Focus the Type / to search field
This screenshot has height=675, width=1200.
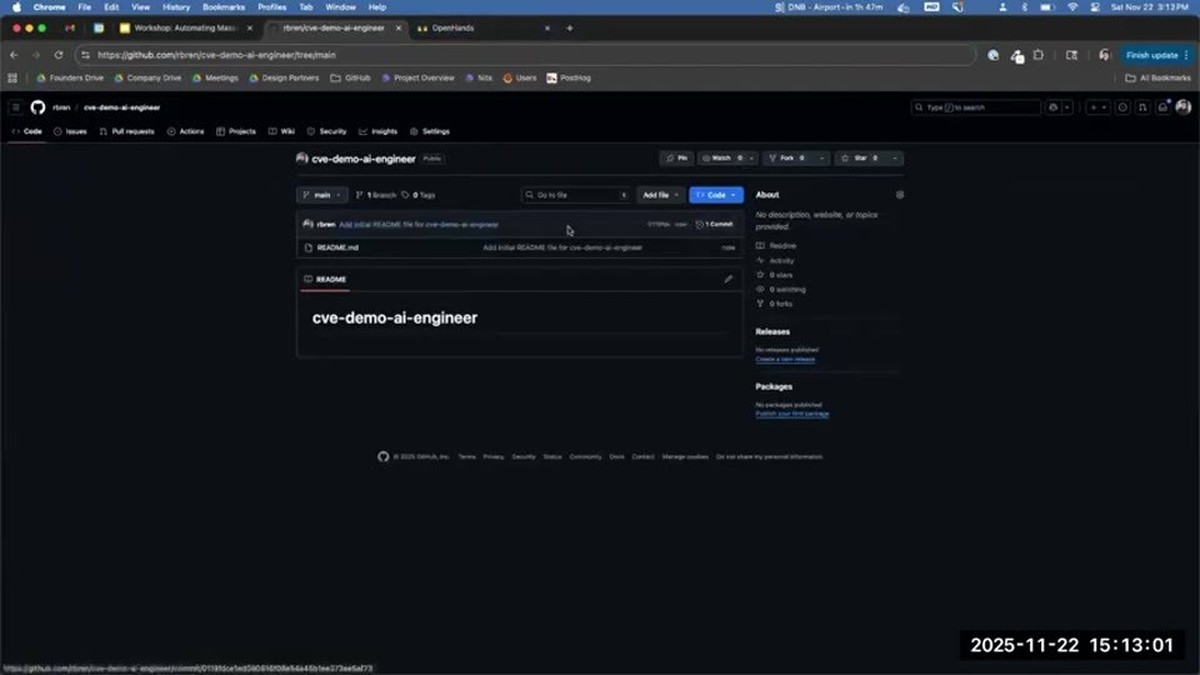(976, 107)
